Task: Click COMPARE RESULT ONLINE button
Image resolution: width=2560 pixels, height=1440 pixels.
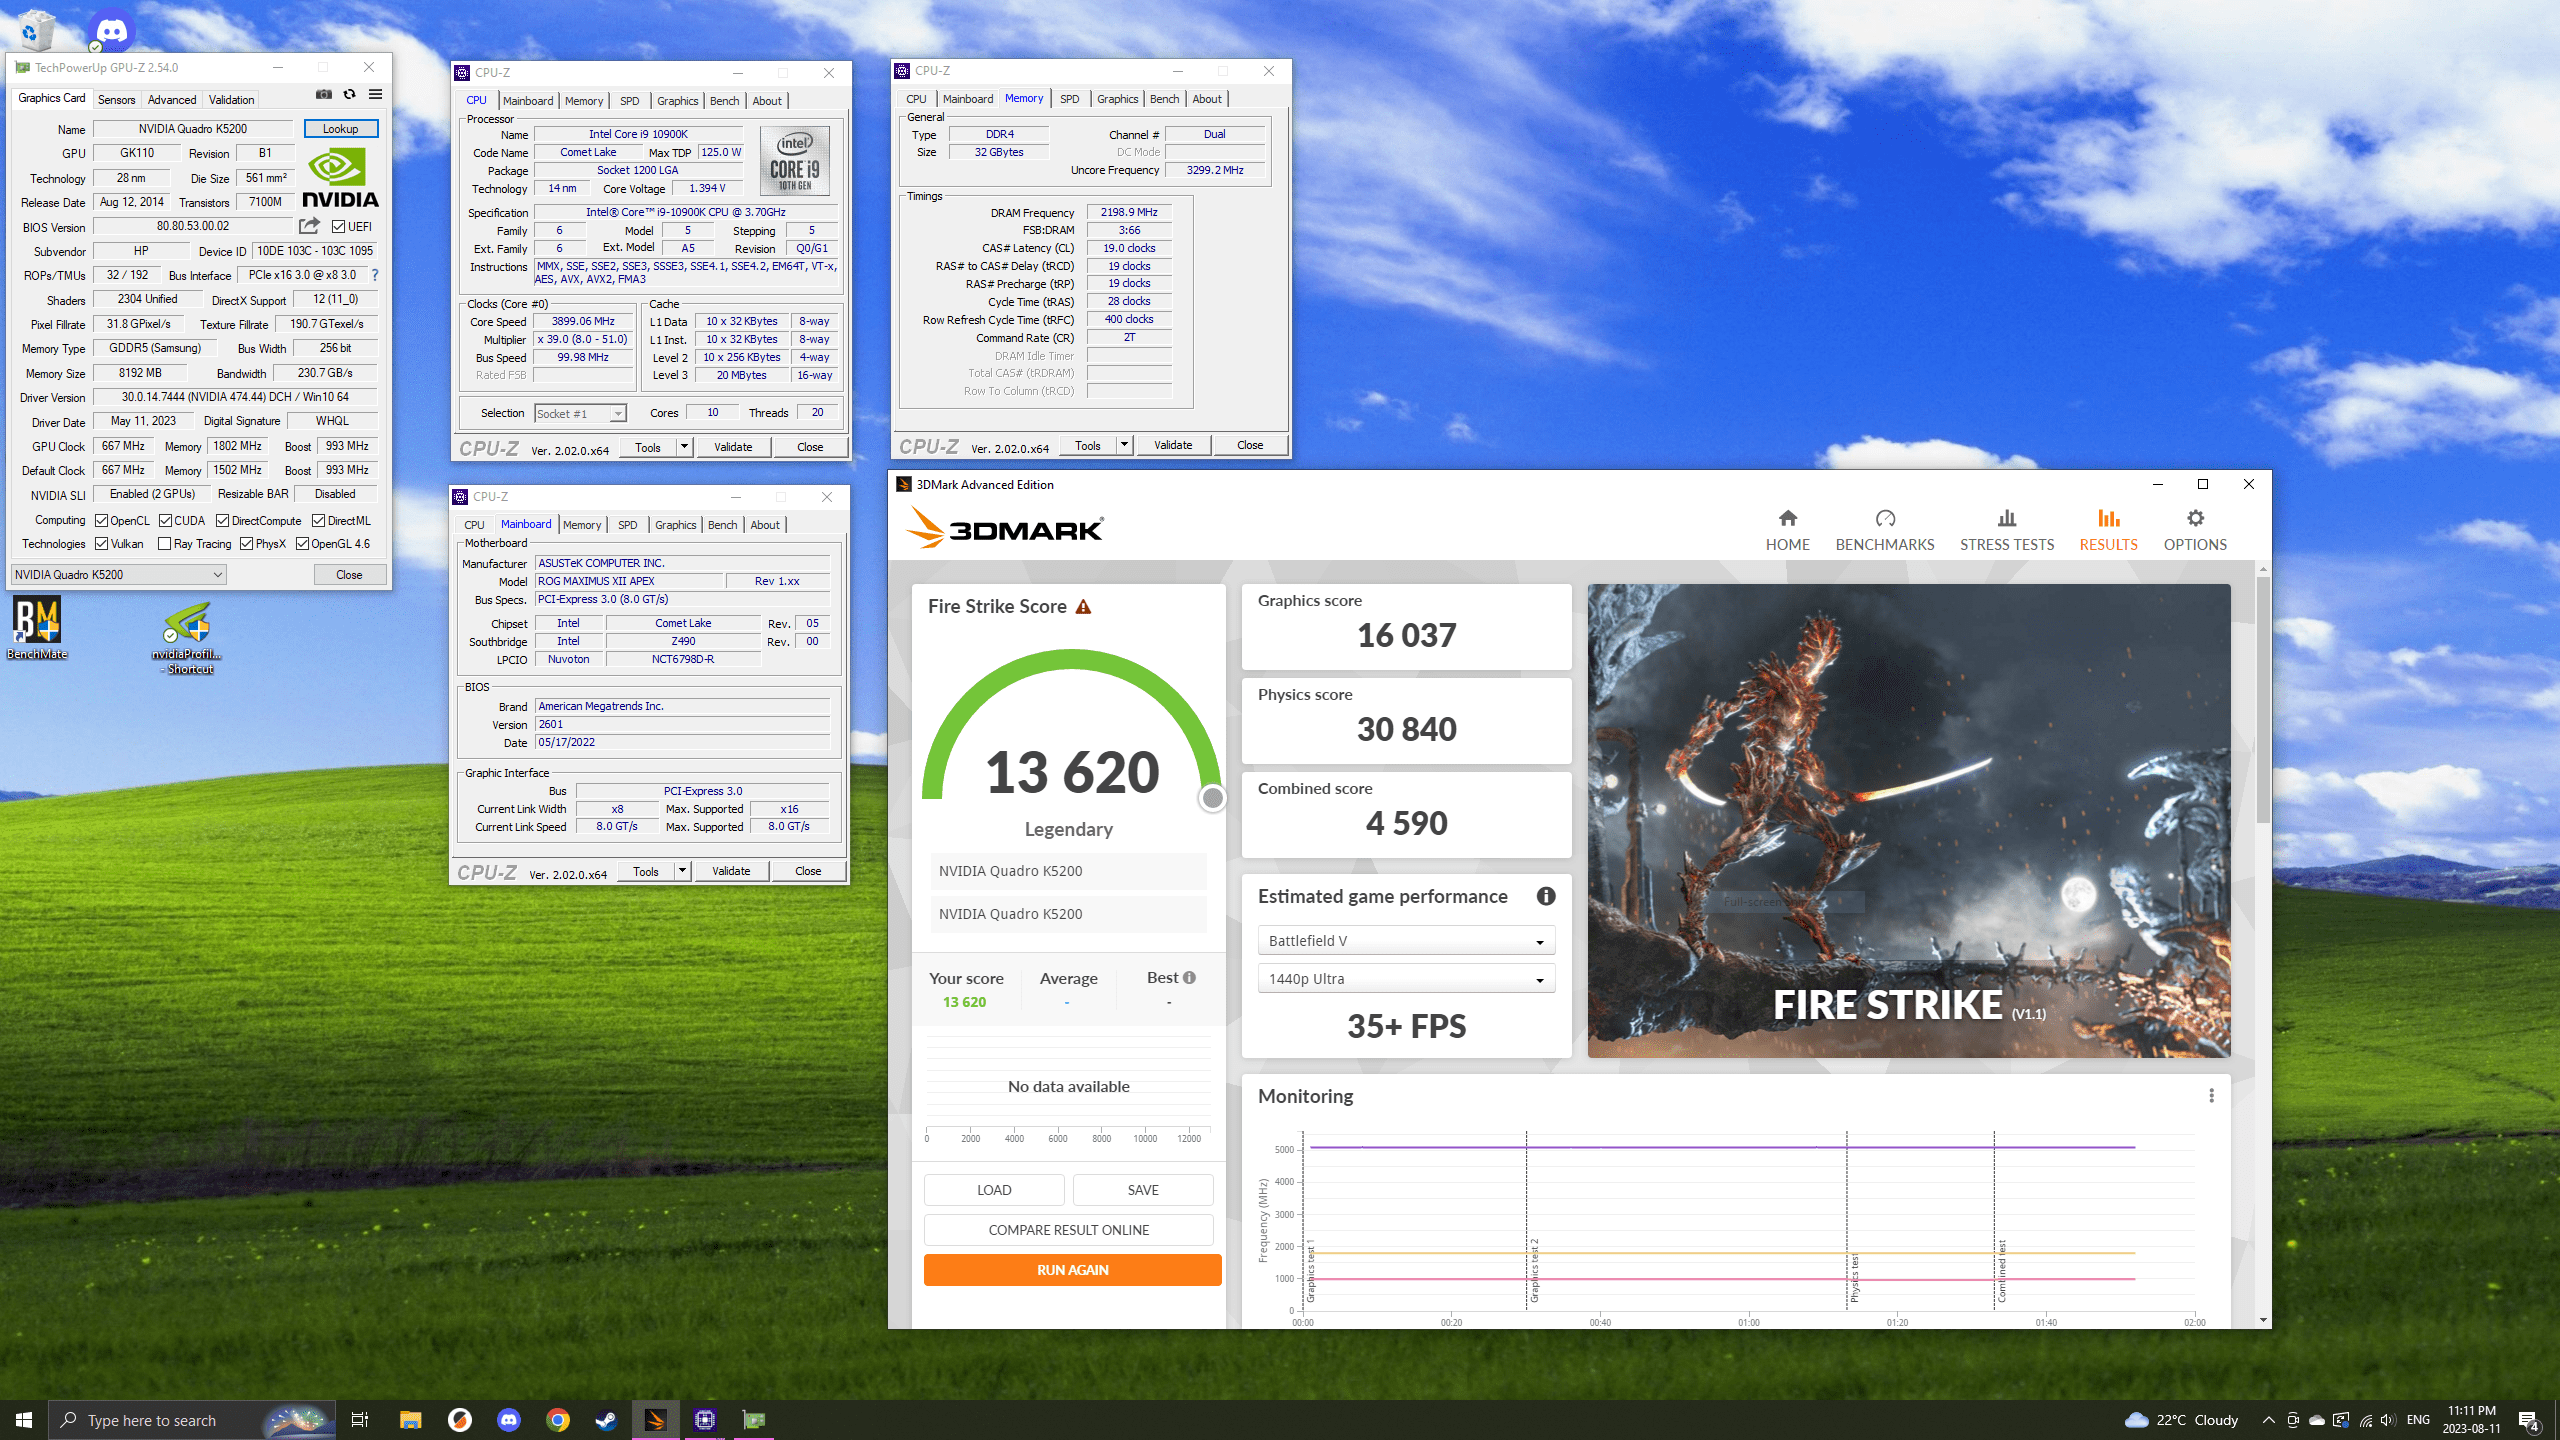Action: click(x=1068, y=1230)
